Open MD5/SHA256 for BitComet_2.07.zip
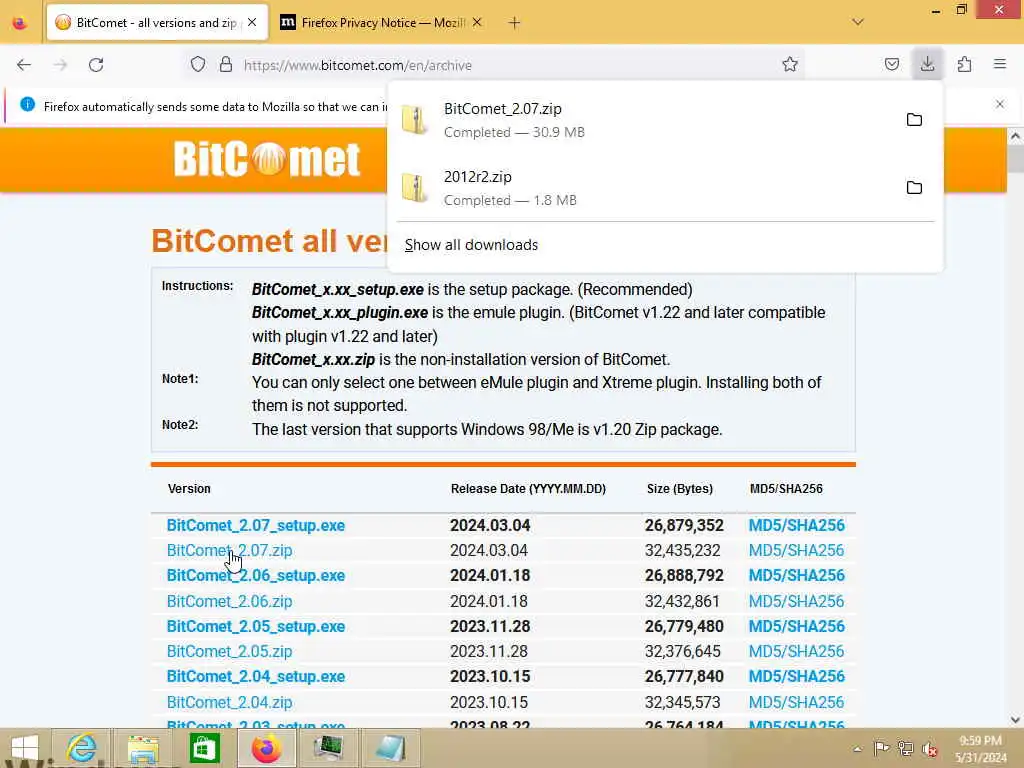1024x768 pixels. click(x=796, y=551)
